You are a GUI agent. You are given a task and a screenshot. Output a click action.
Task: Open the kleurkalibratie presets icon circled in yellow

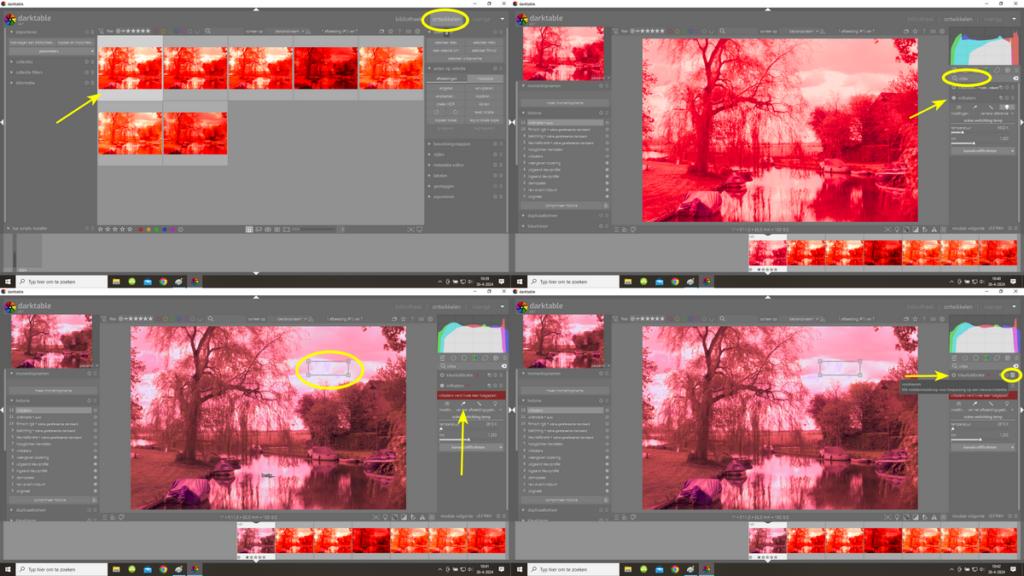(1013, 374)
